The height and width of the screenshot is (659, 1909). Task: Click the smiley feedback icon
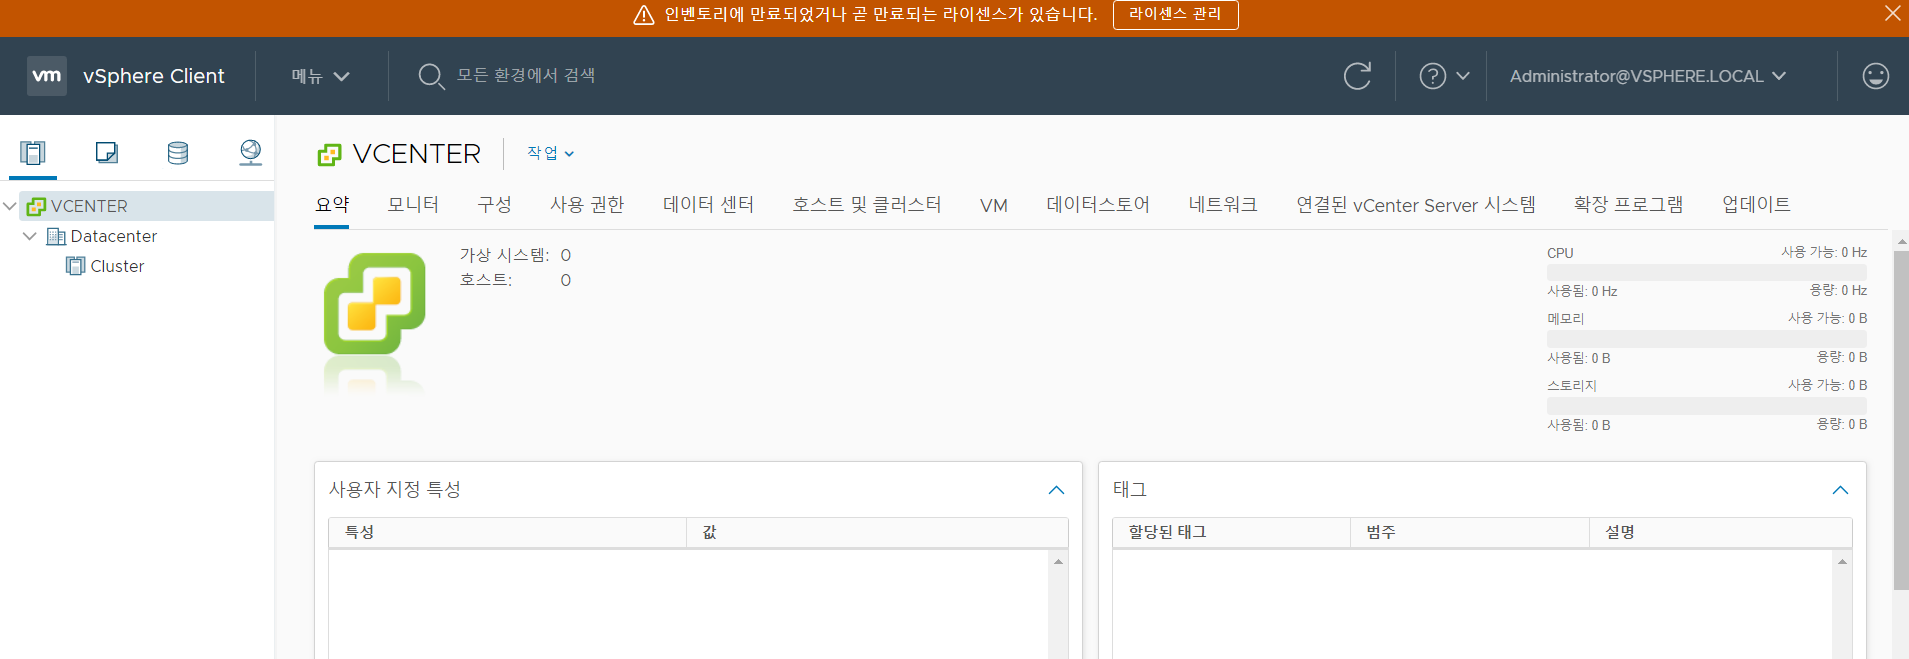tap(1876, 76)
